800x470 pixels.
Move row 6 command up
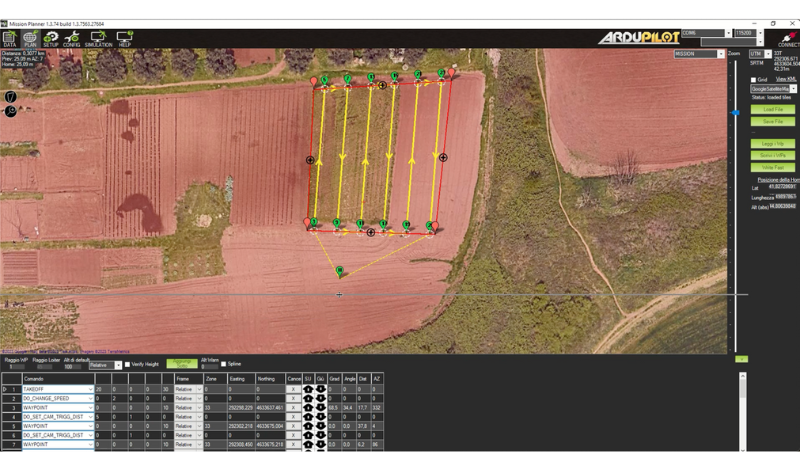(308, 435)
